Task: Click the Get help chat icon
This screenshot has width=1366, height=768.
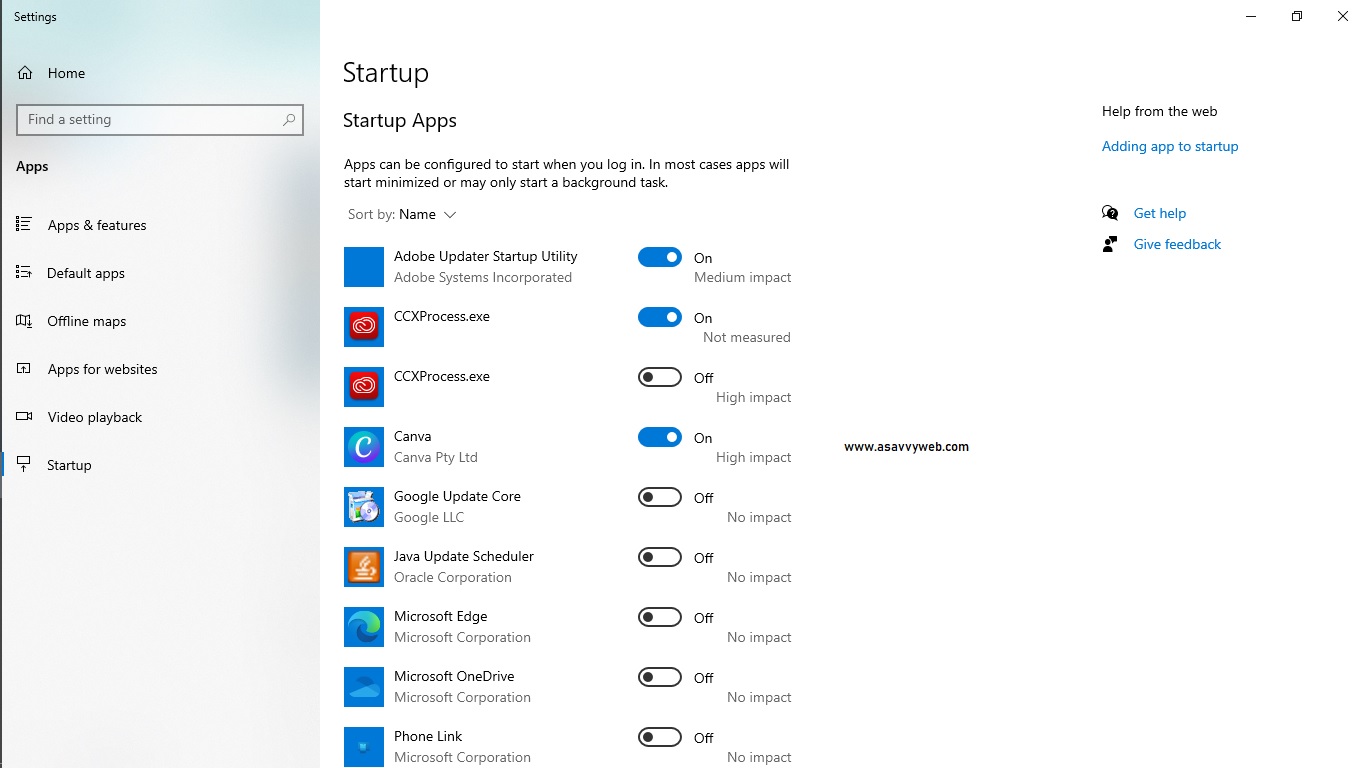Action: click(x=1110, y=213)
